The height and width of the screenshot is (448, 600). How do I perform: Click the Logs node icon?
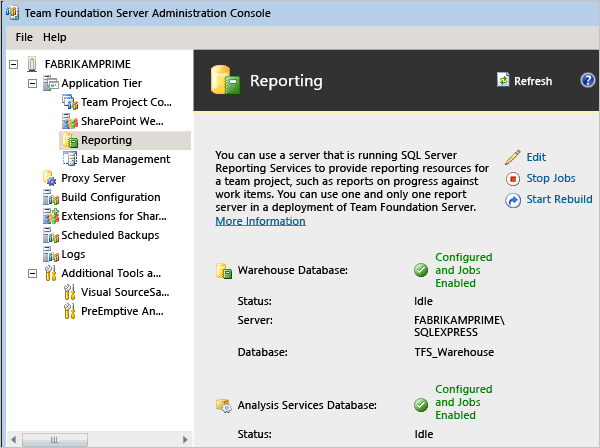click(x=50, y=254)
